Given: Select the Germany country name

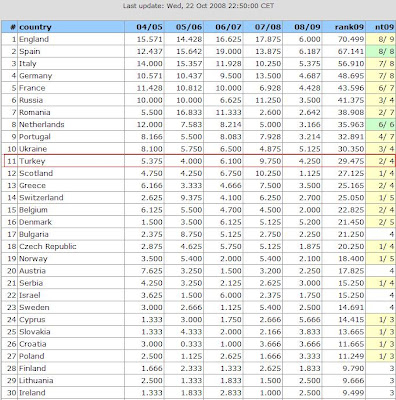Looking at the screenshot, I should coord(36,76).
